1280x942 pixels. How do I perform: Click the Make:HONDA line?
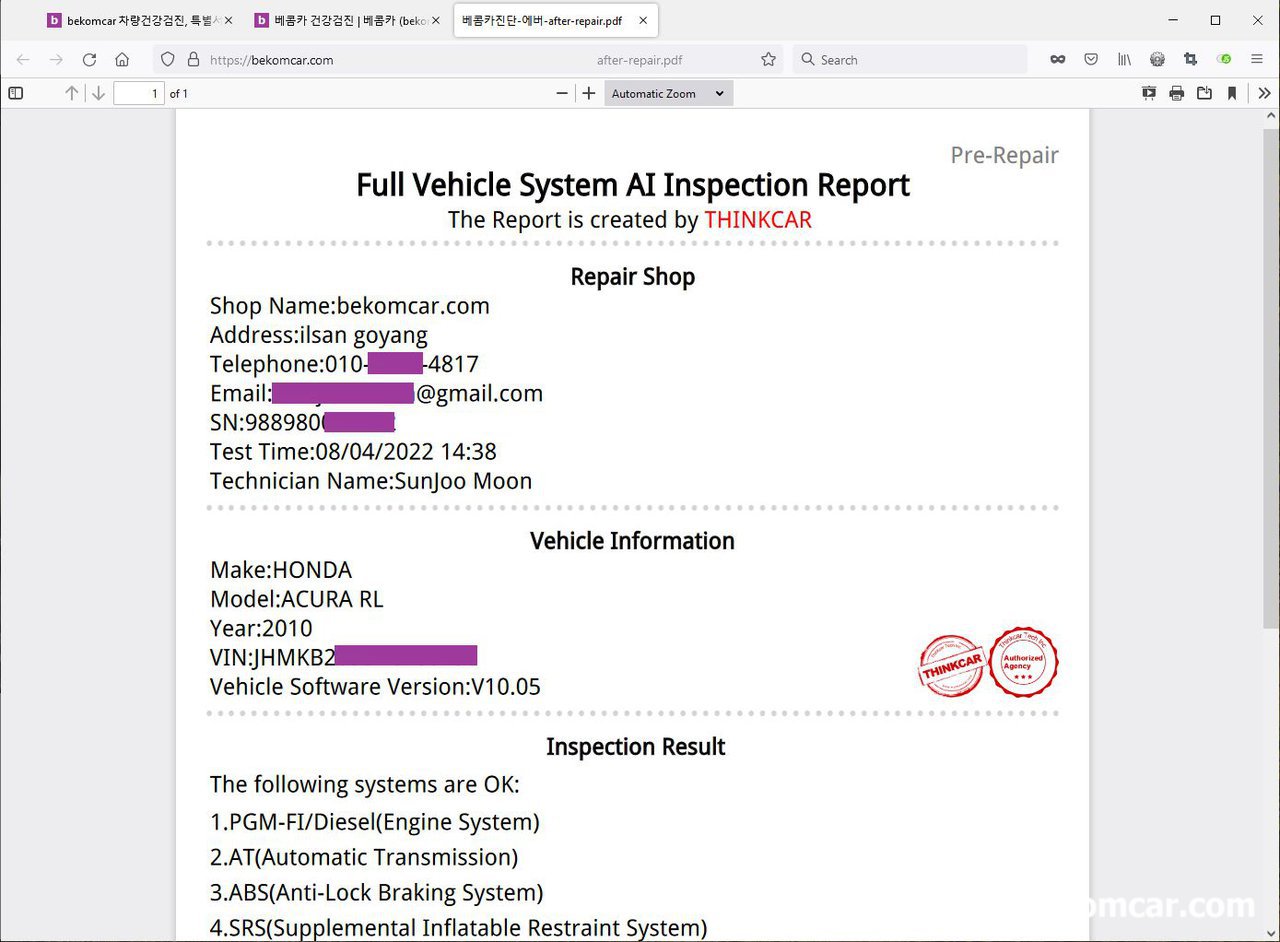[x=281, y=570]
